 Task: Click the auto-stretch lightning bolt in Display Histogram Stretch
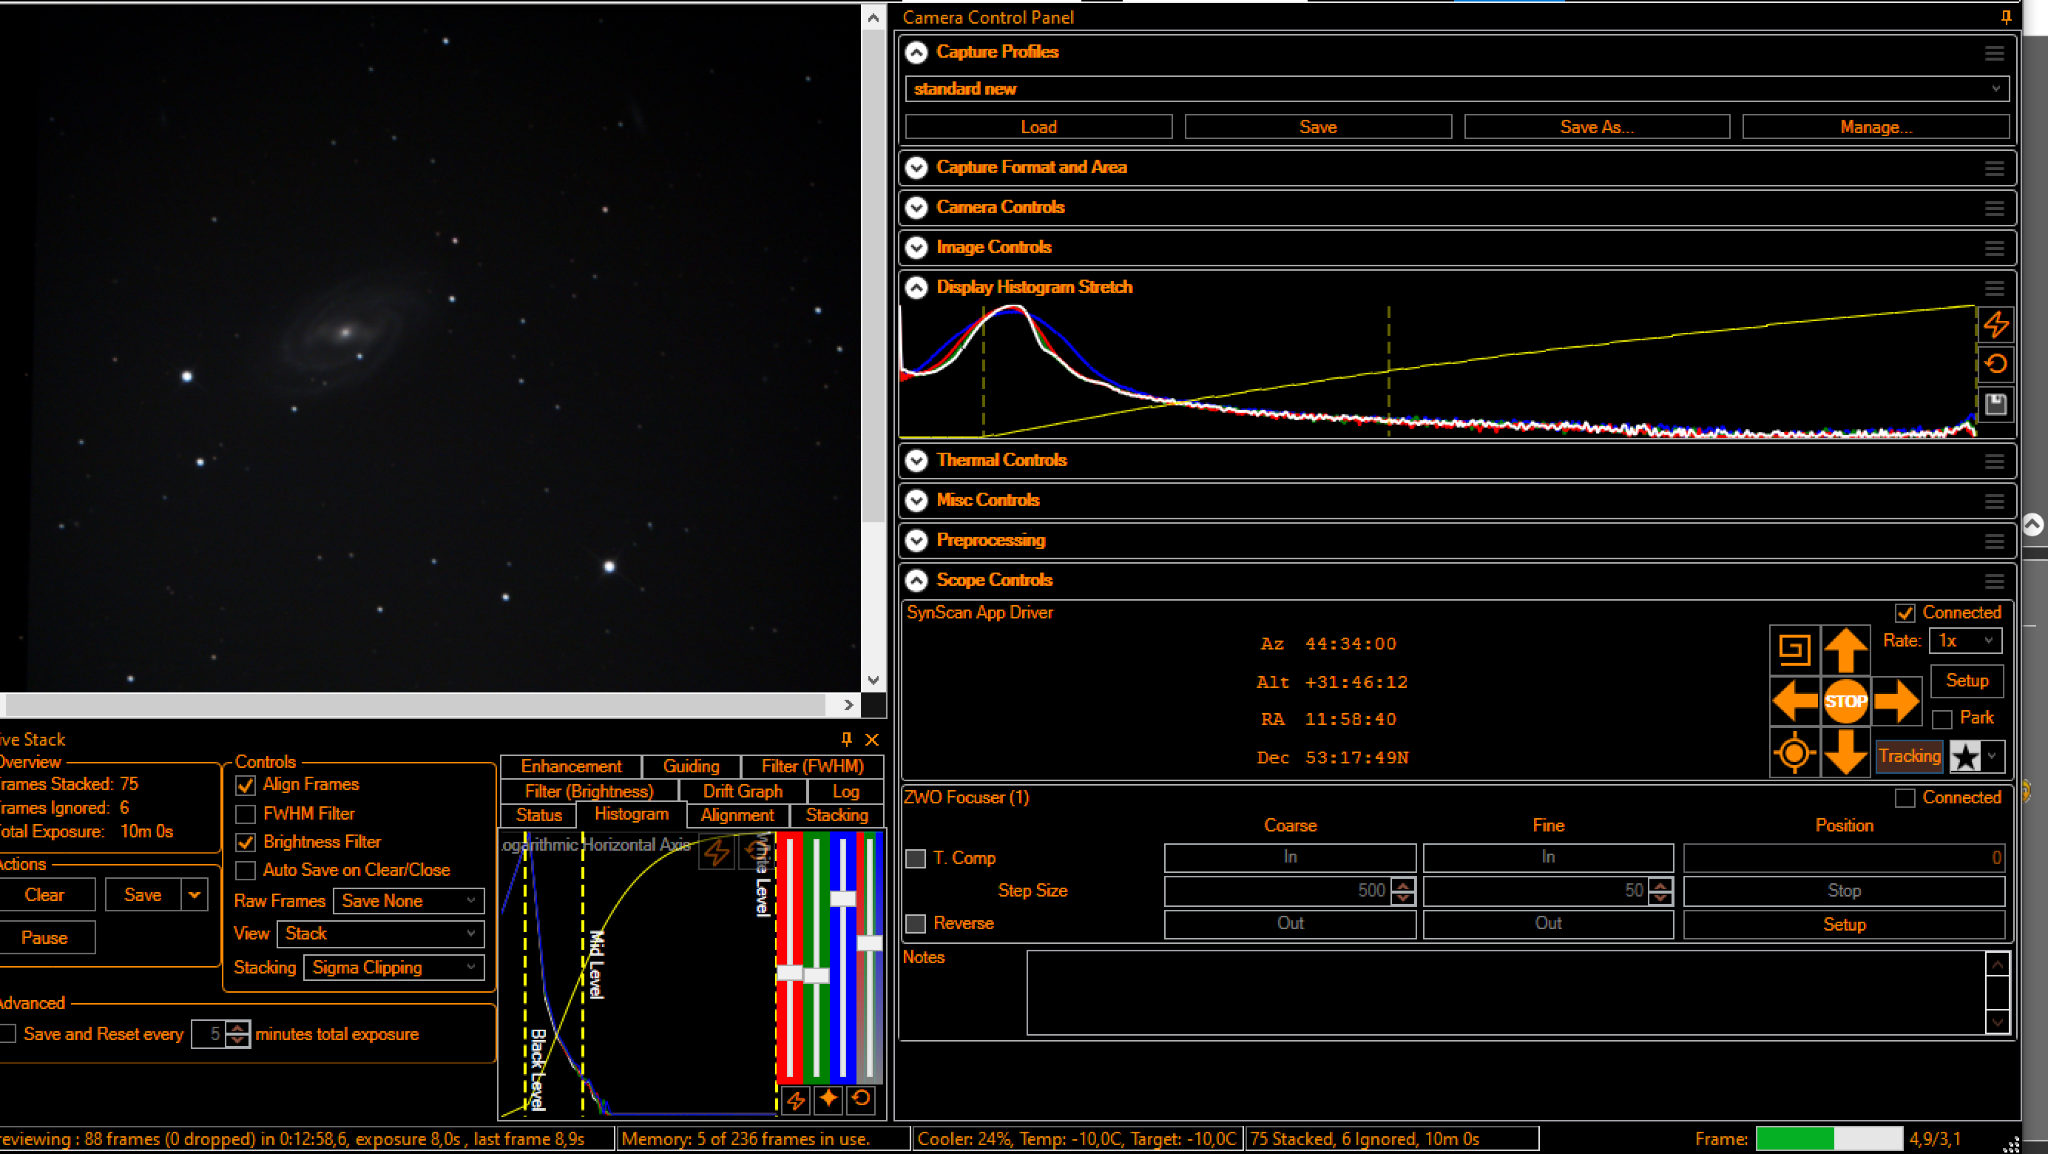pyautogui.click(x=1995, y=324)
